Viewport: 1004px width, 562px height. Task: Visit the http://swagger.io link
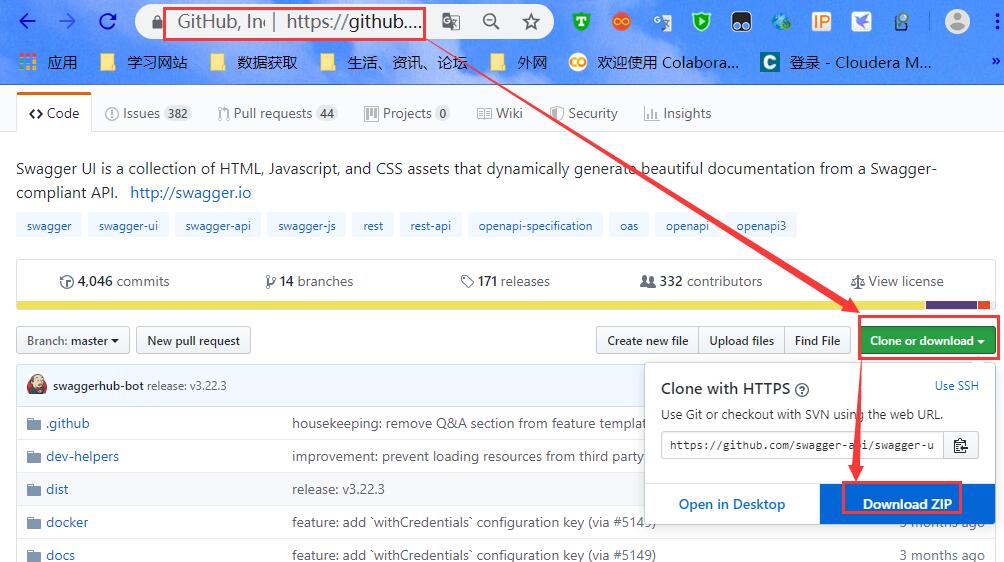click(x=191, y=193)
